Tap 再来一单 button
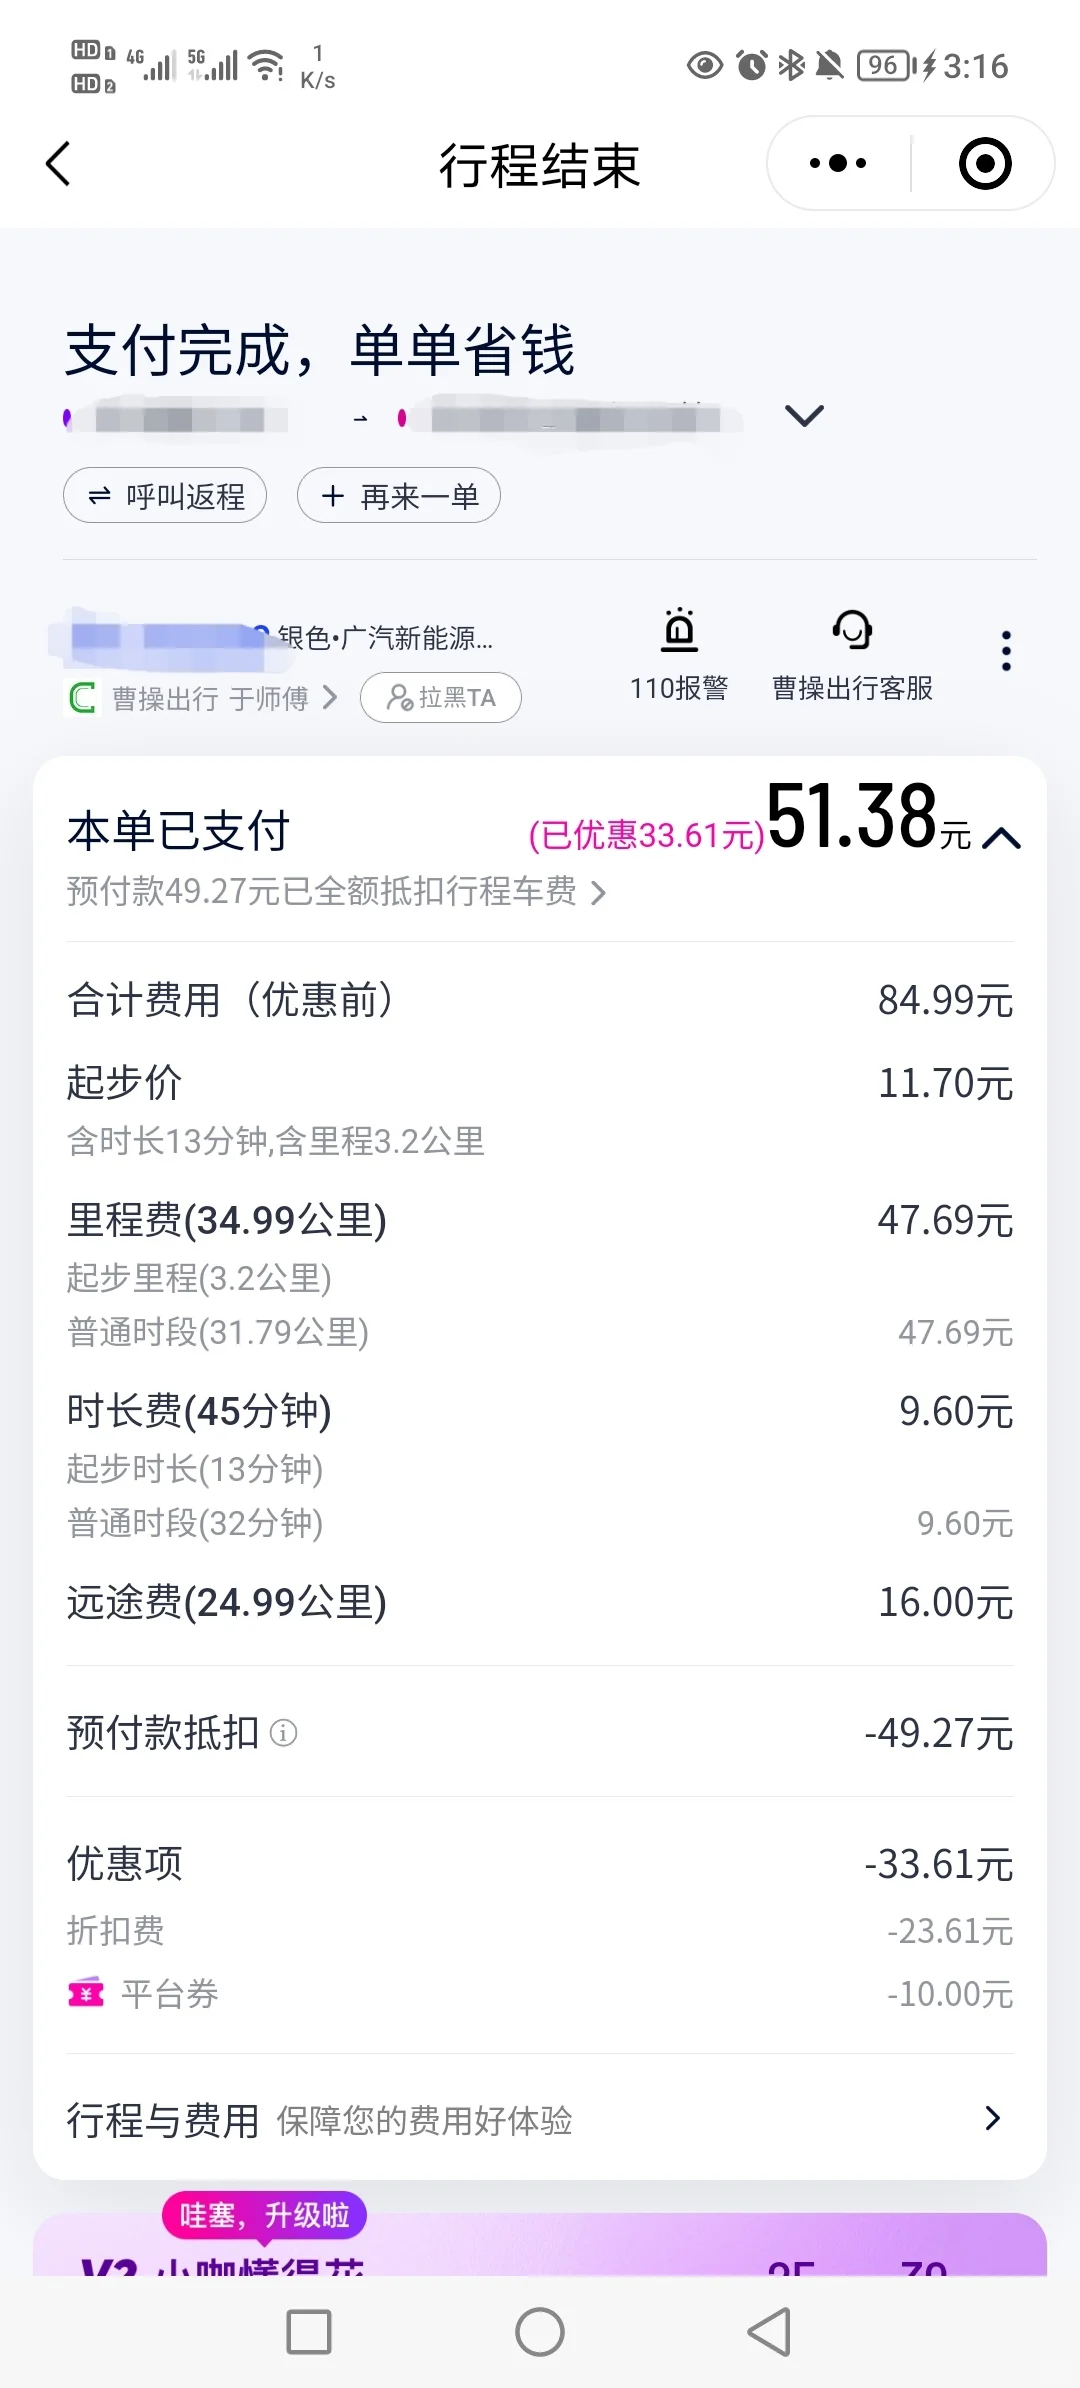Viewport: 1080px width, 2388px height. [x=399, y=495]
